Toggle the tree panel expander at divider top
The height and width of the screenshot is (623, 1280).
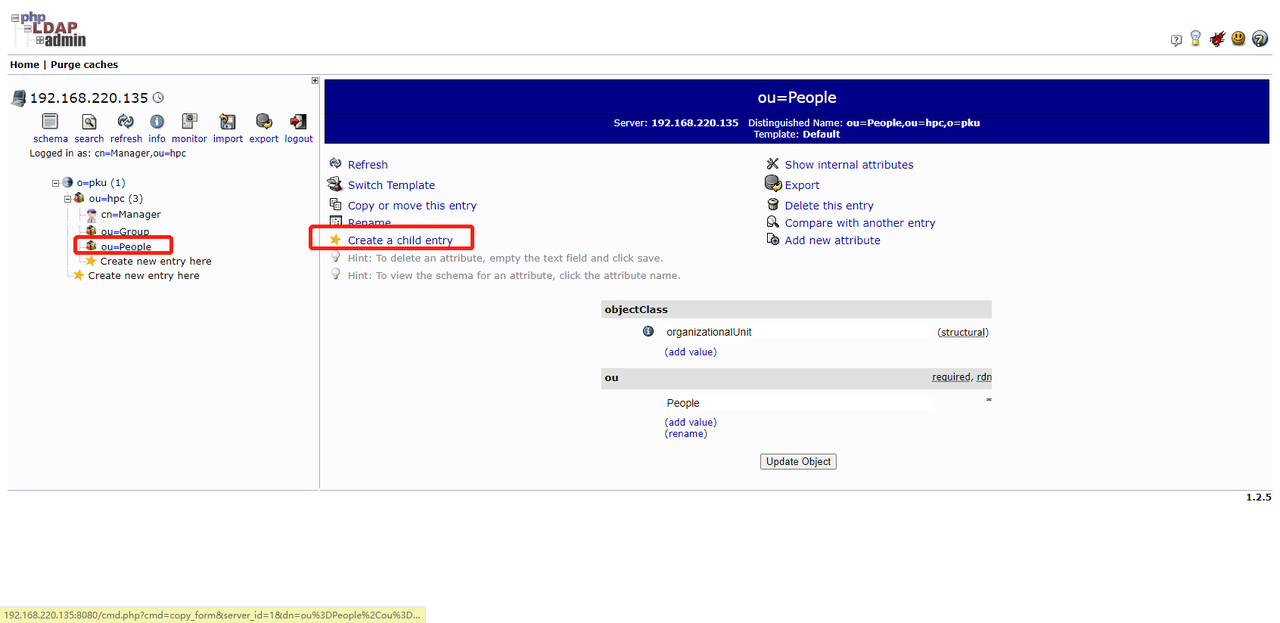click(x=315, y=81)
